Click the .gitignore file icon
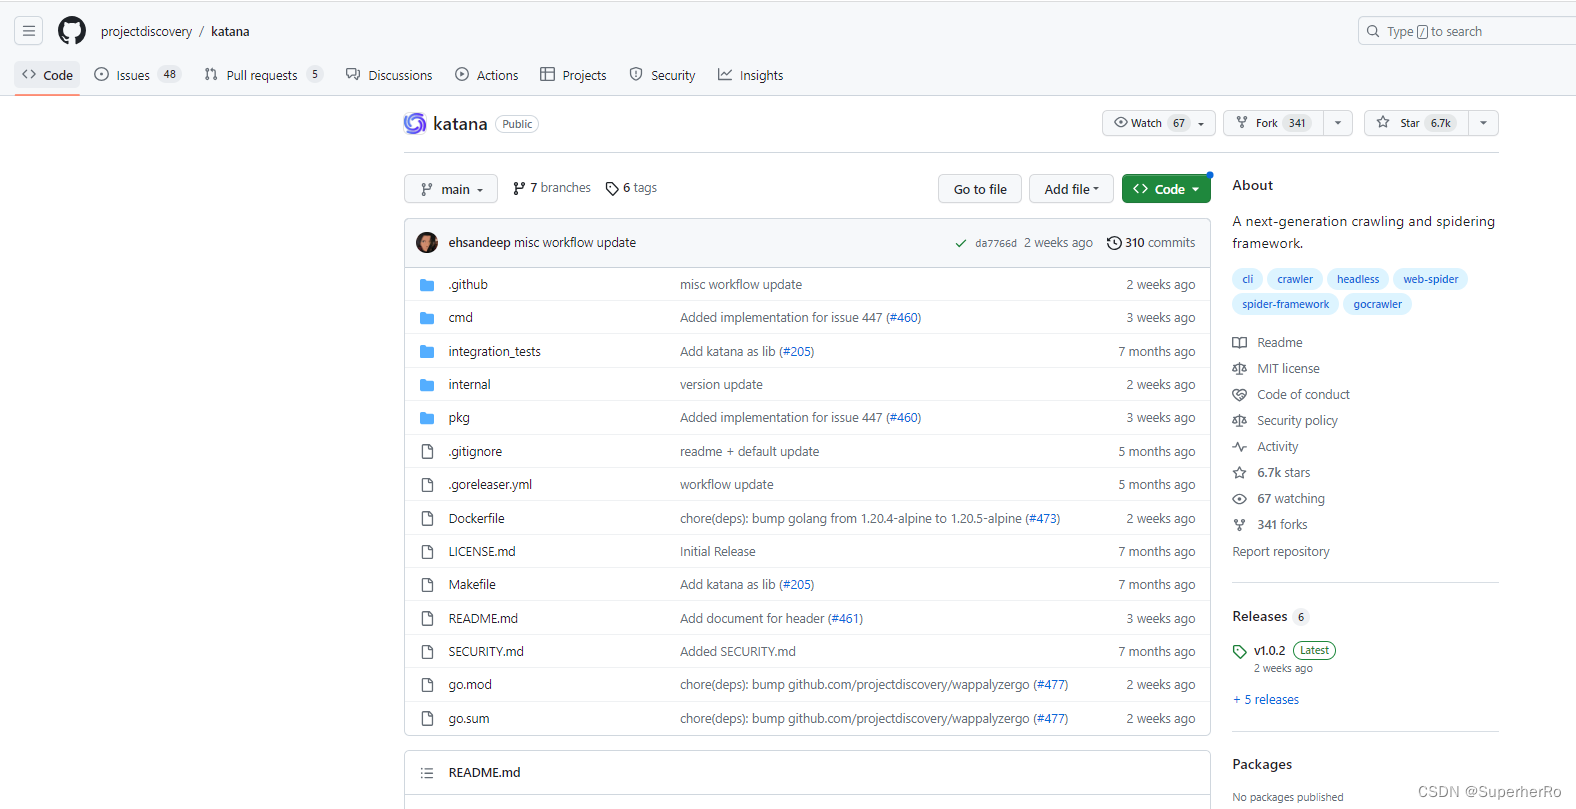The height and width of the screenshot is (809, 1576). click(427, 452)
